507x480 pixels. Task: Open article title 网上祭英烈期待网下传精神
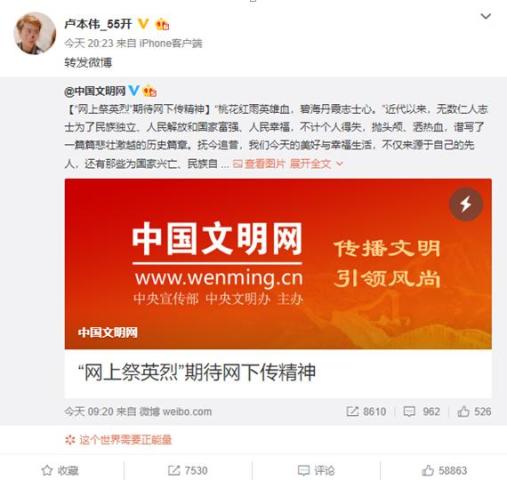pos(197,372)
